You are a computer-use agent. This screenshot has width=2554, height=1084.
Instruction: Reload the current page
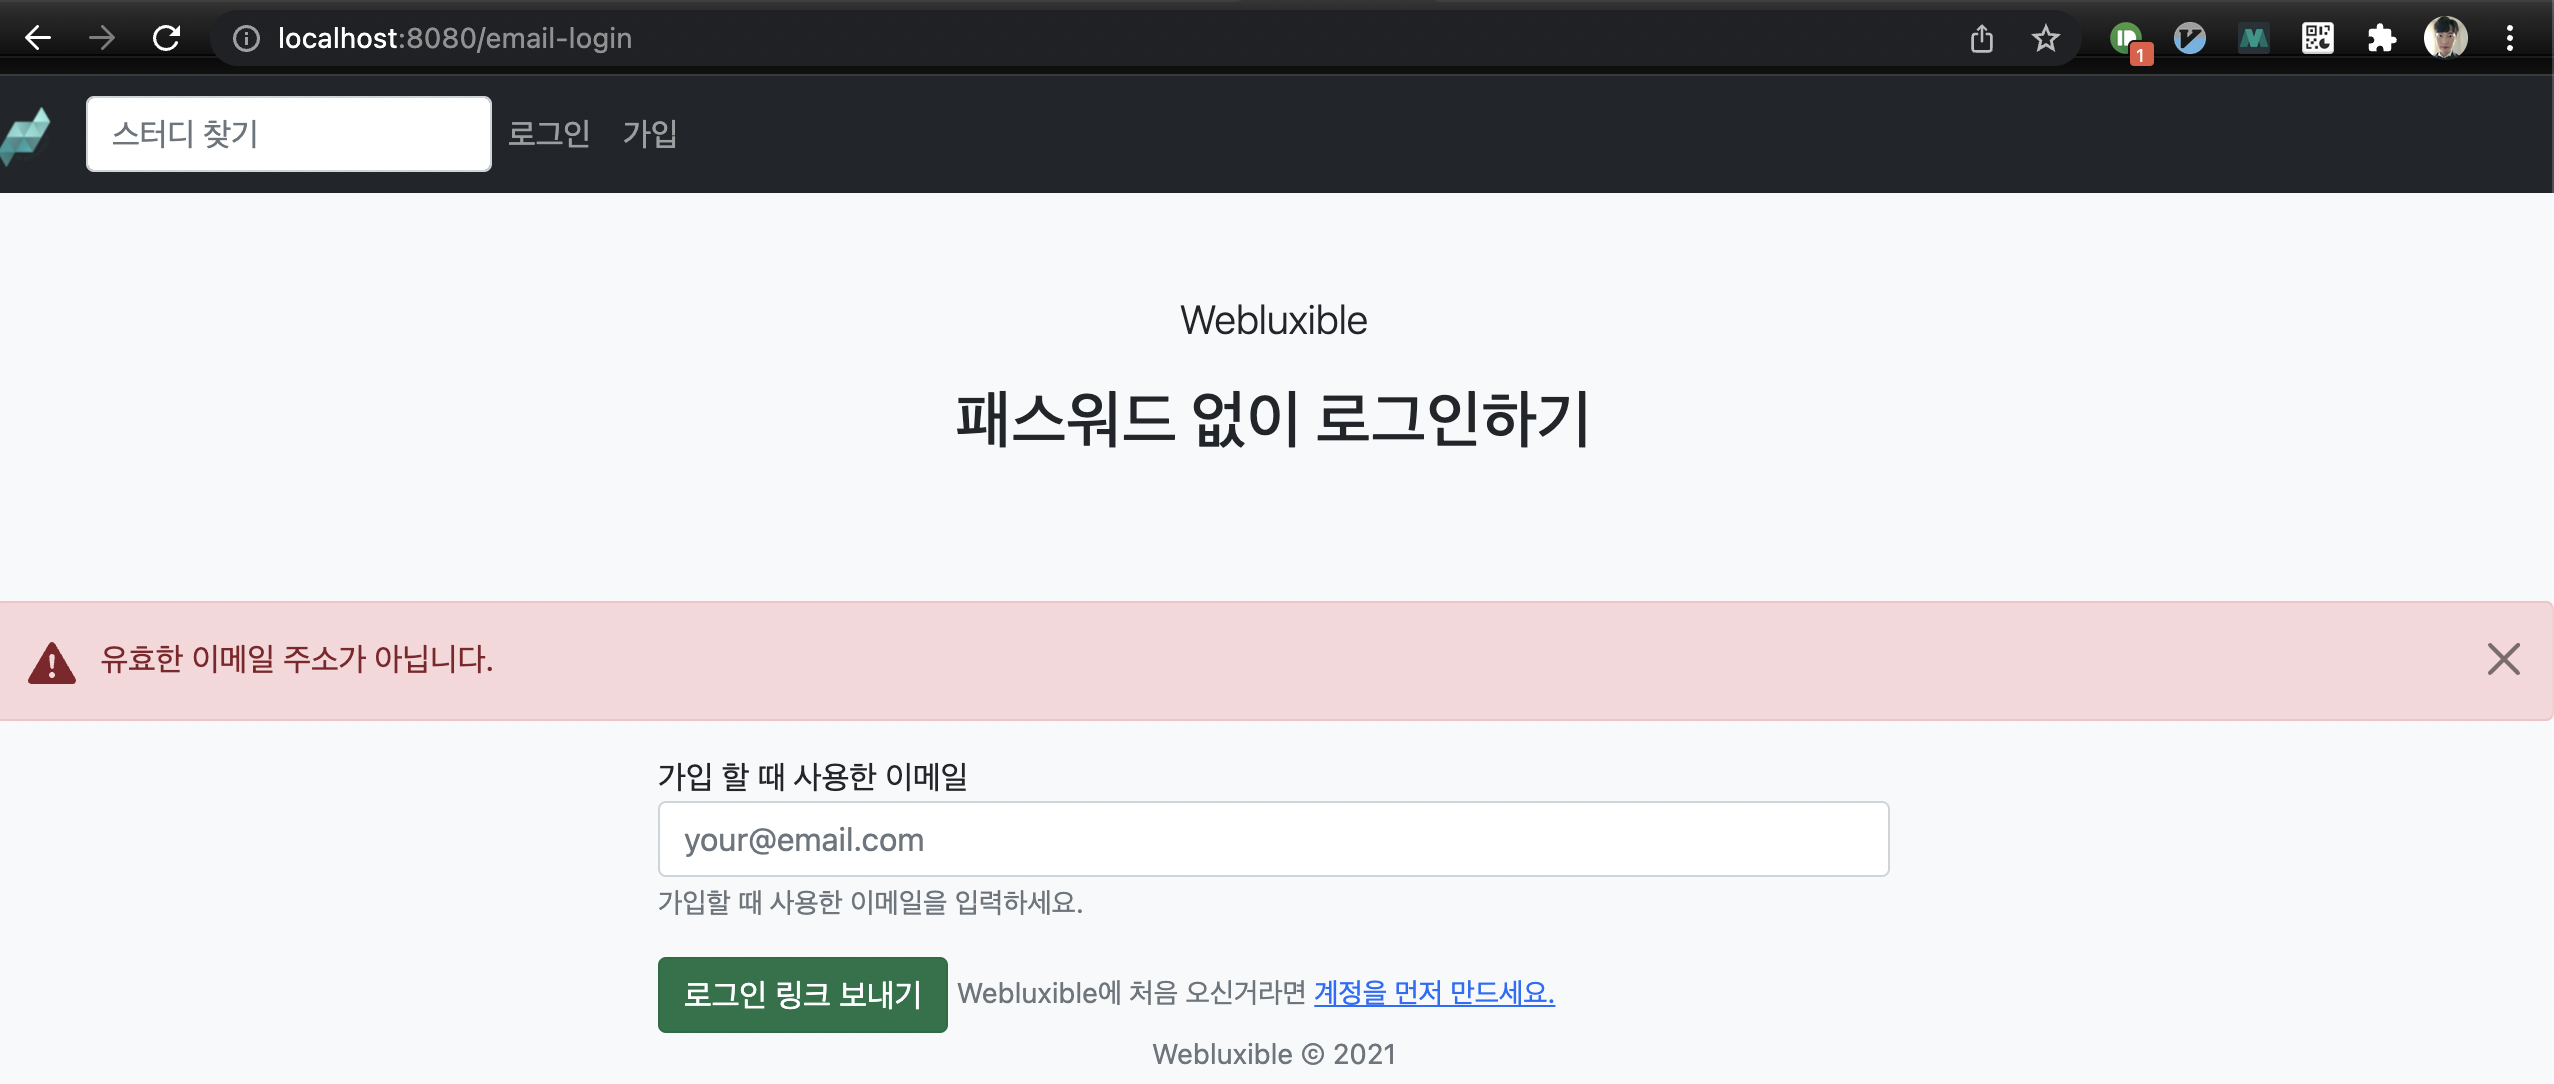click(166, 38)
